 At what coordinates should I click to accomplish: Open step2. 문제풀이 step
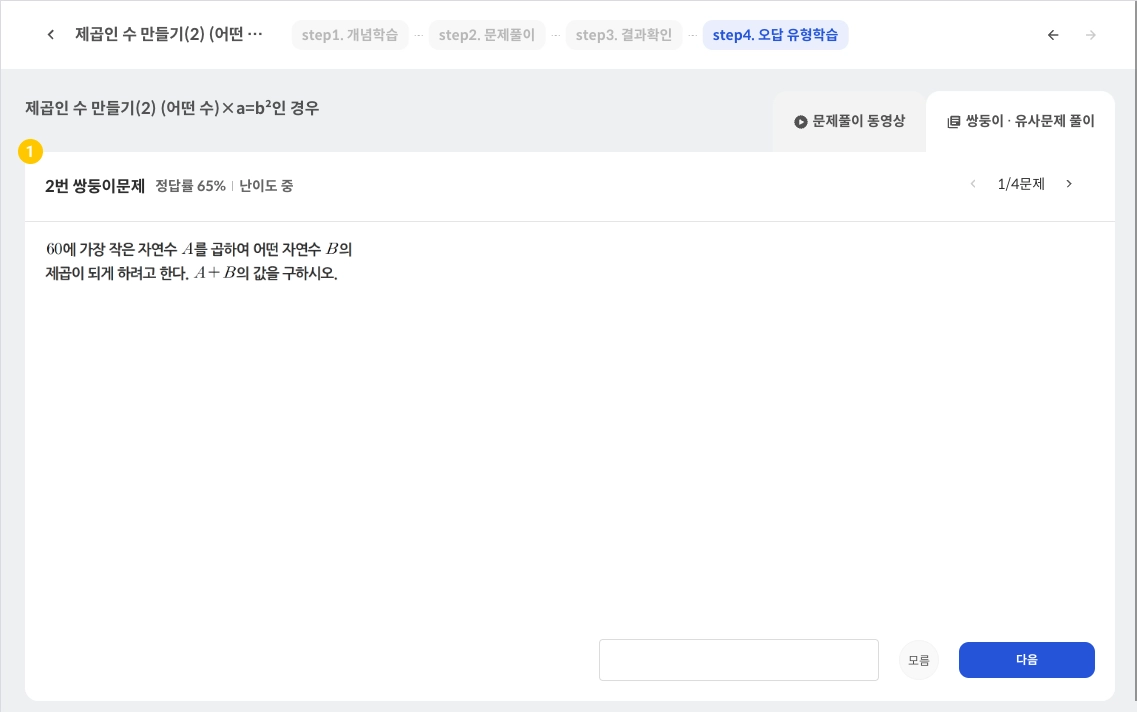tap(487, 35)
